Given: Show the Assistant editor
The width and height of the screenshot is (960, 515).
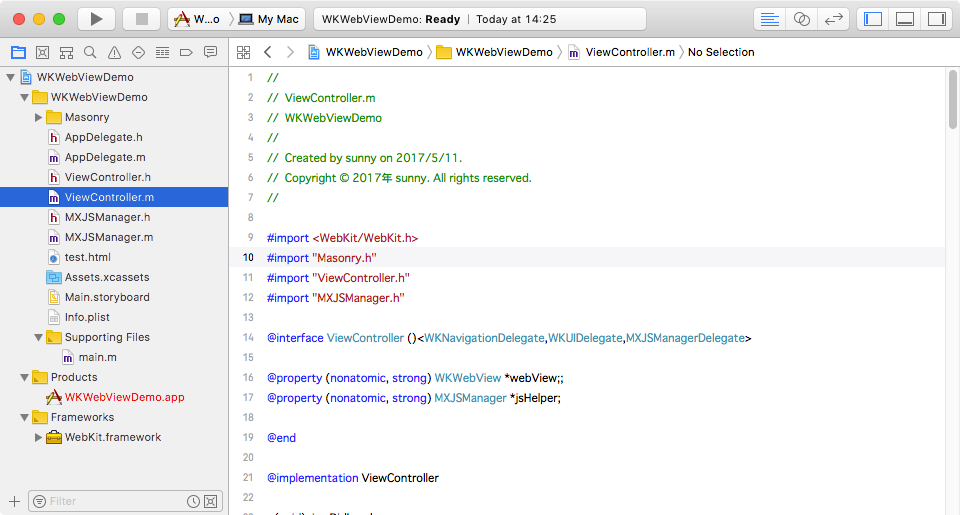Looking at the screenshot, I should point(801,19).
